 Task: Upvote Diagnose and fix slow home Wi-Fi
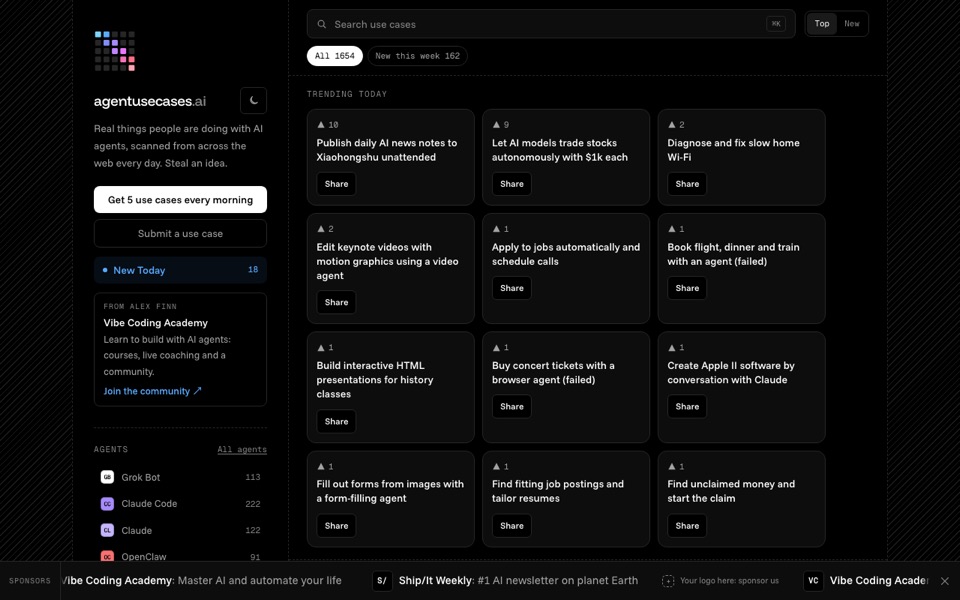point(676,125)
